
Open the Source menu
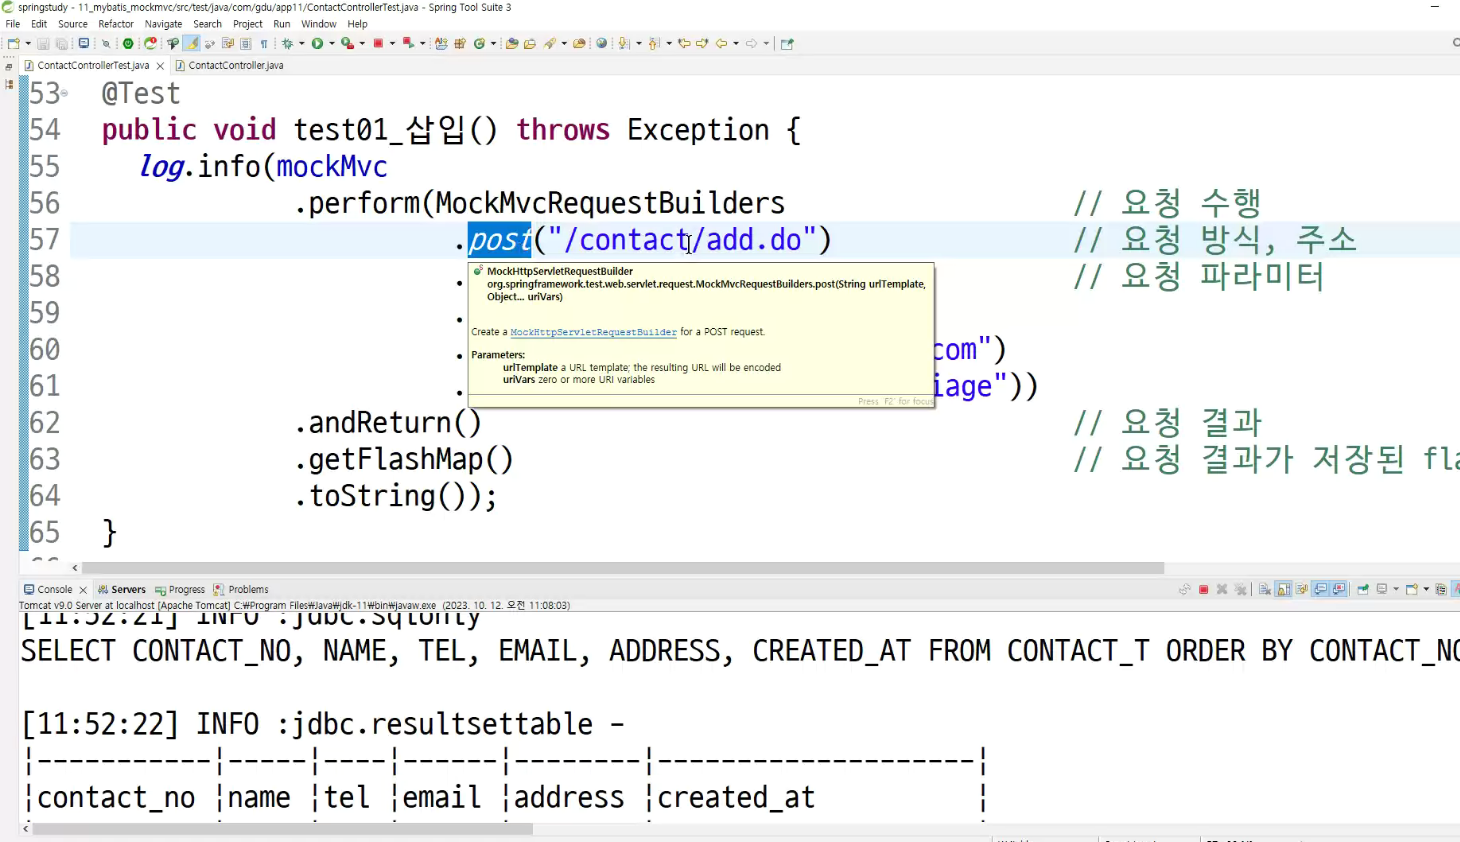73,24
